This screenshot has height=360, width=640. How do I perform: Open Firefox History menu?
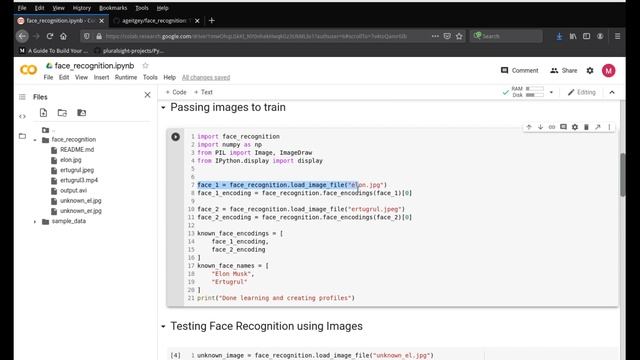tap(82, 8)
